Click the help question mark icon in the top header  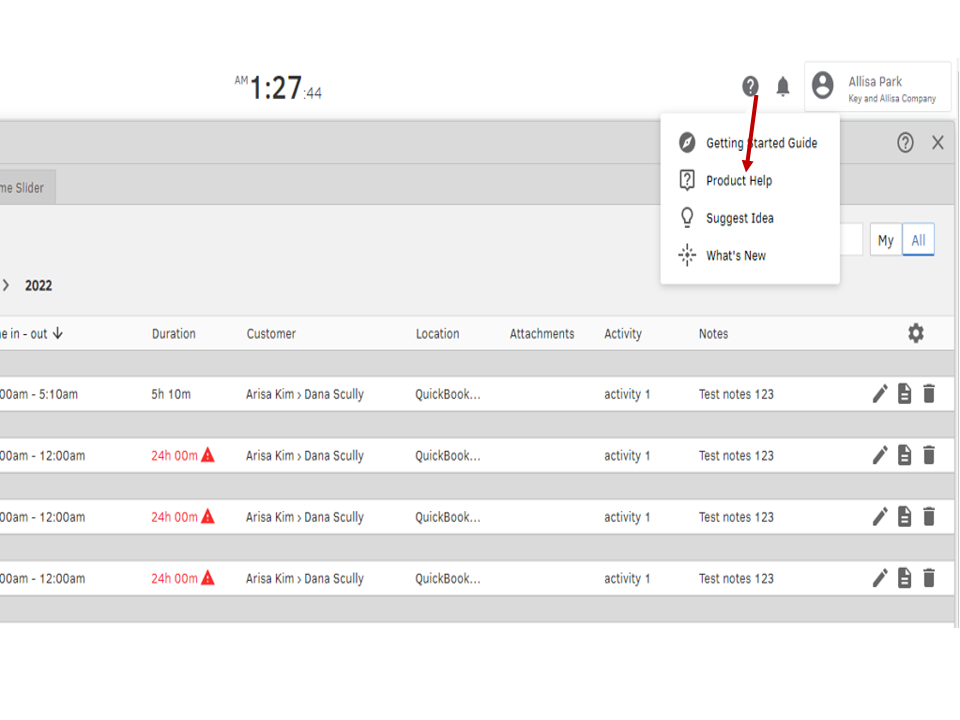[751, 86]
